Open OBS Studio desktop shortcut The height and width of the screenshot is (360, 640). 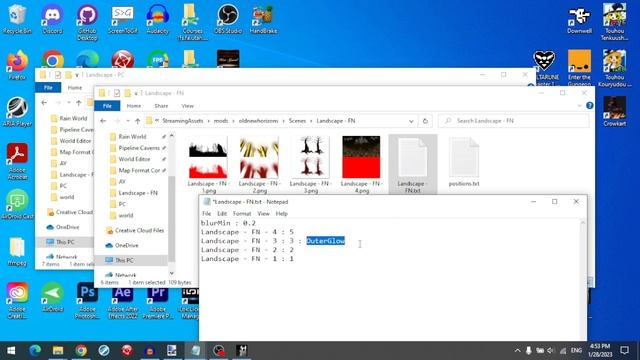click(x=228, y=18)
